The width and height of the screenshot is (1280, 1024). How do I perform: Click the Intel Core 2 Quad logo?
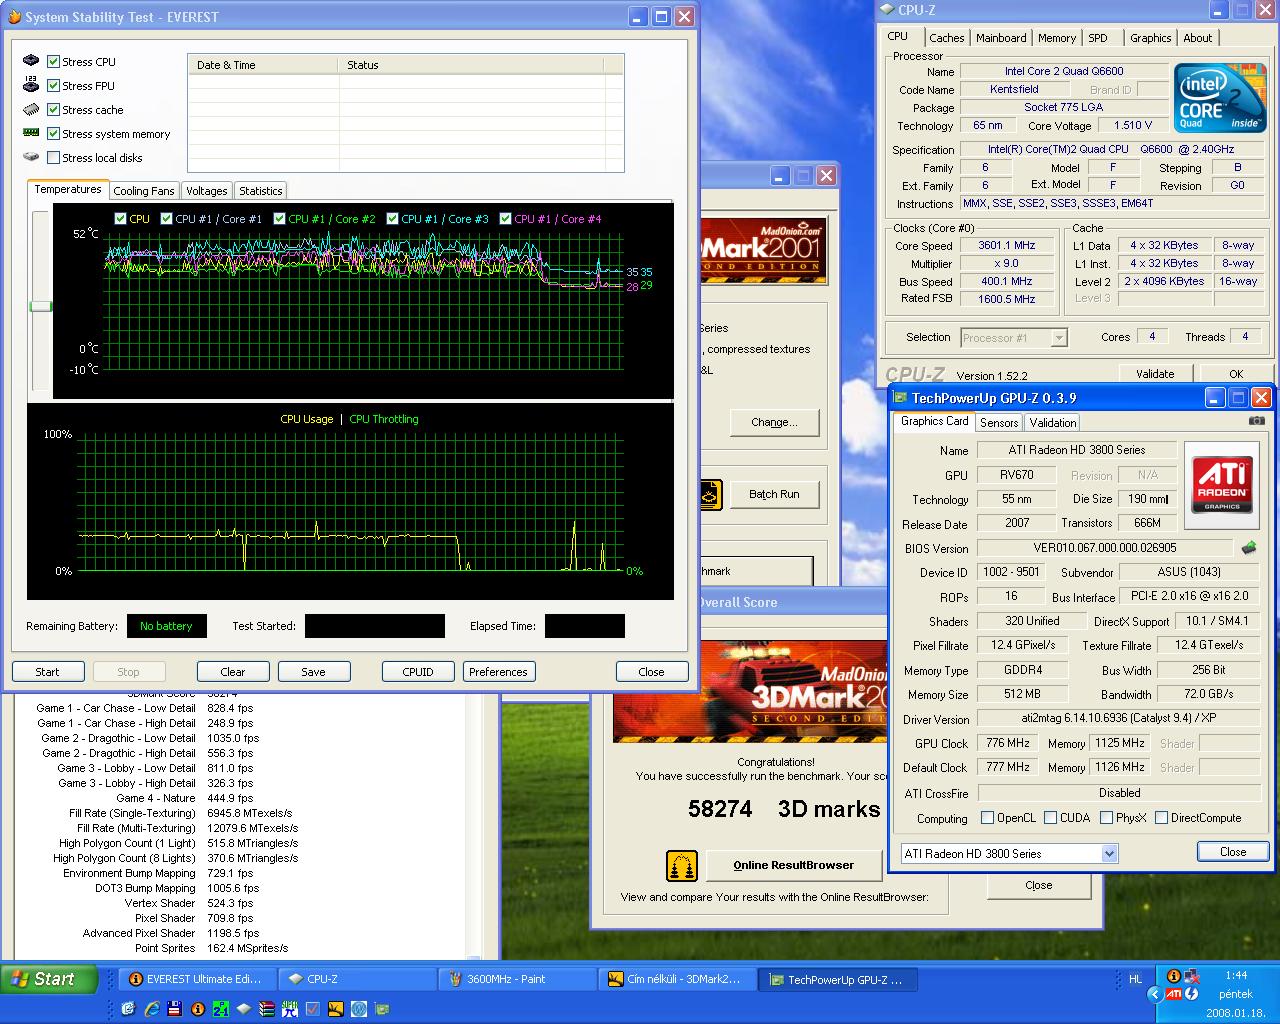point(1218,98)
